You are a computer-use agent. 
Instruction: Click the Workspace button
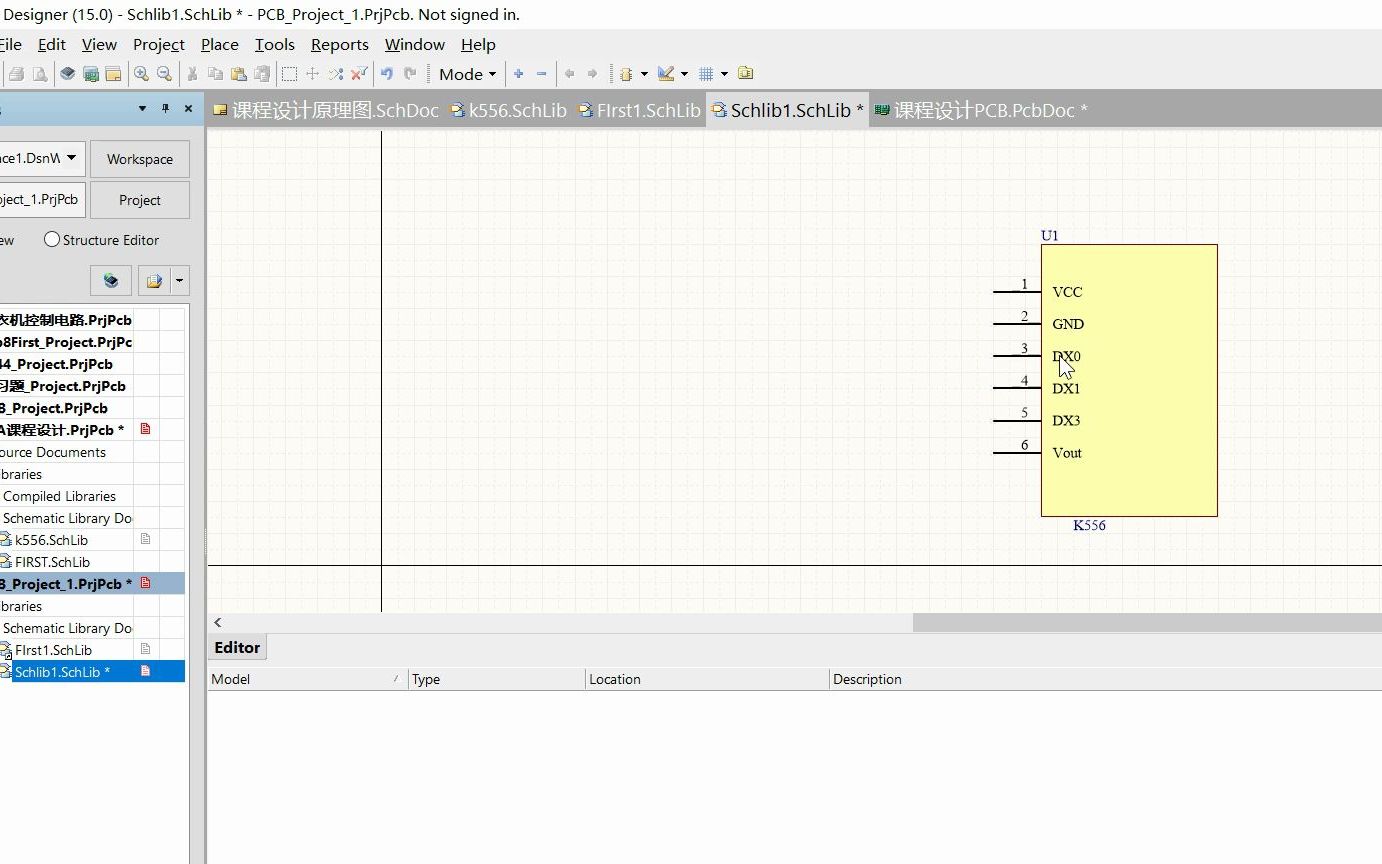[x=139, y=158]
